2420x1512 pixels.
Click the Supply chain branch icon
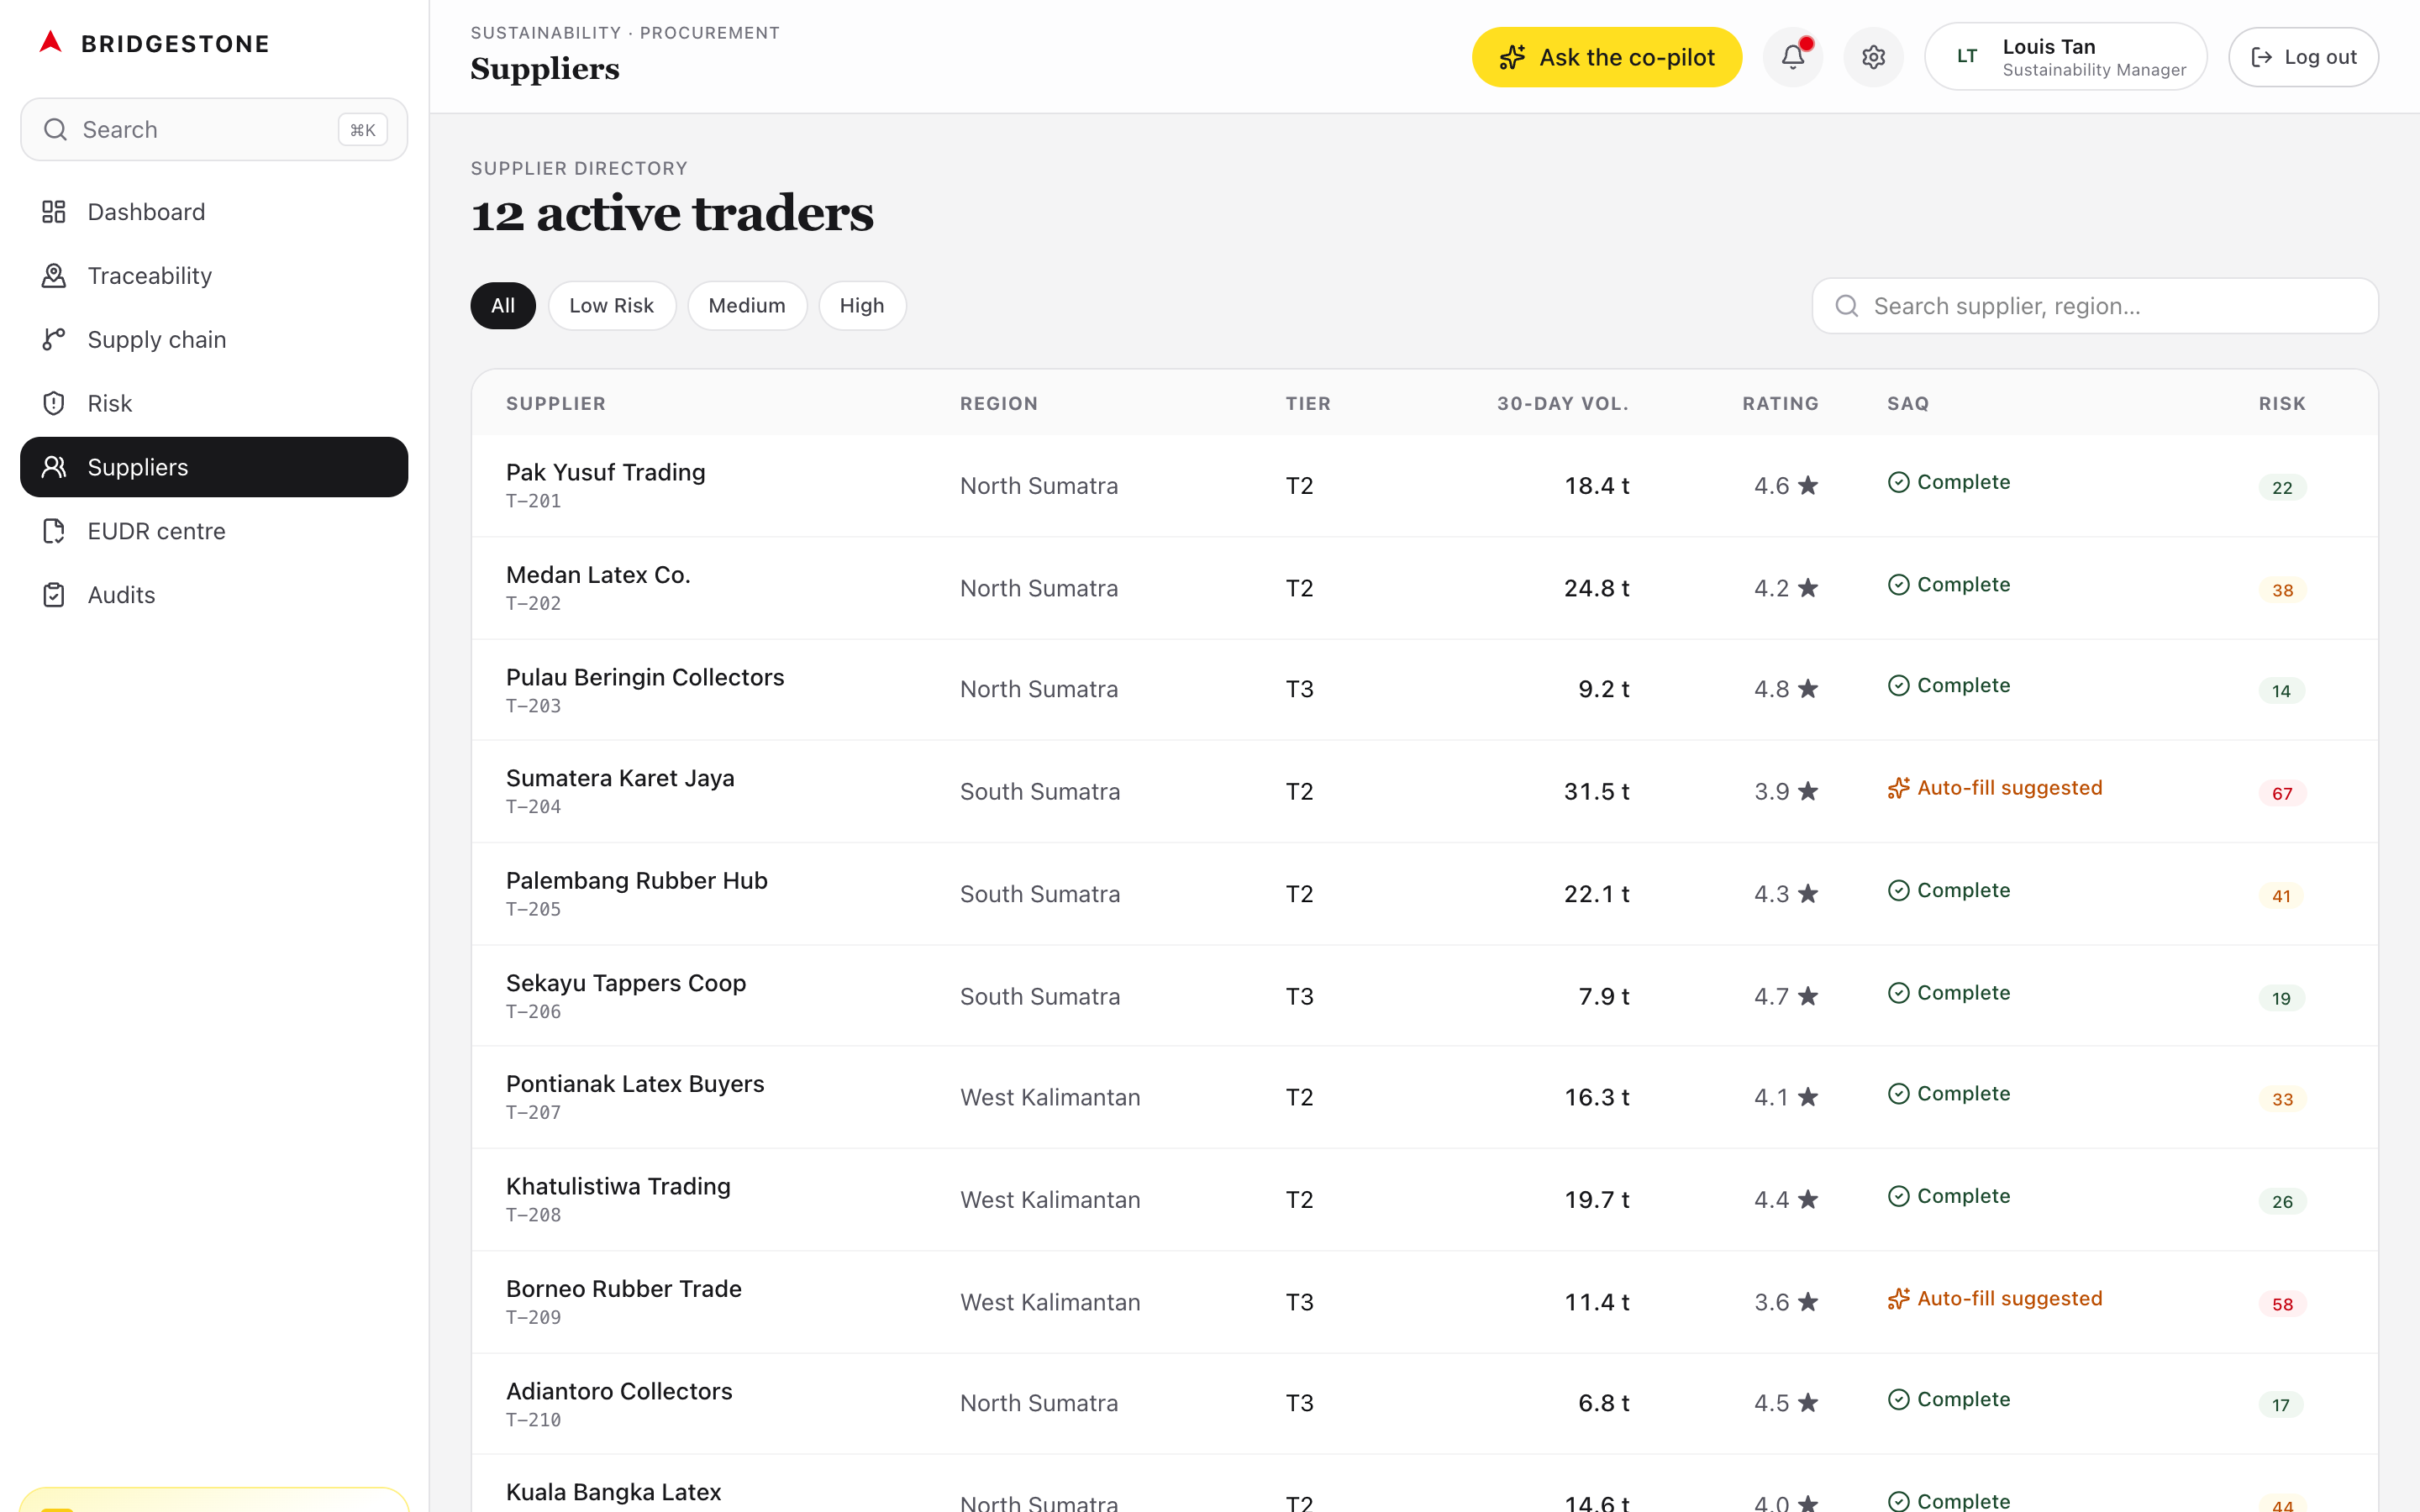pos(54,340)
